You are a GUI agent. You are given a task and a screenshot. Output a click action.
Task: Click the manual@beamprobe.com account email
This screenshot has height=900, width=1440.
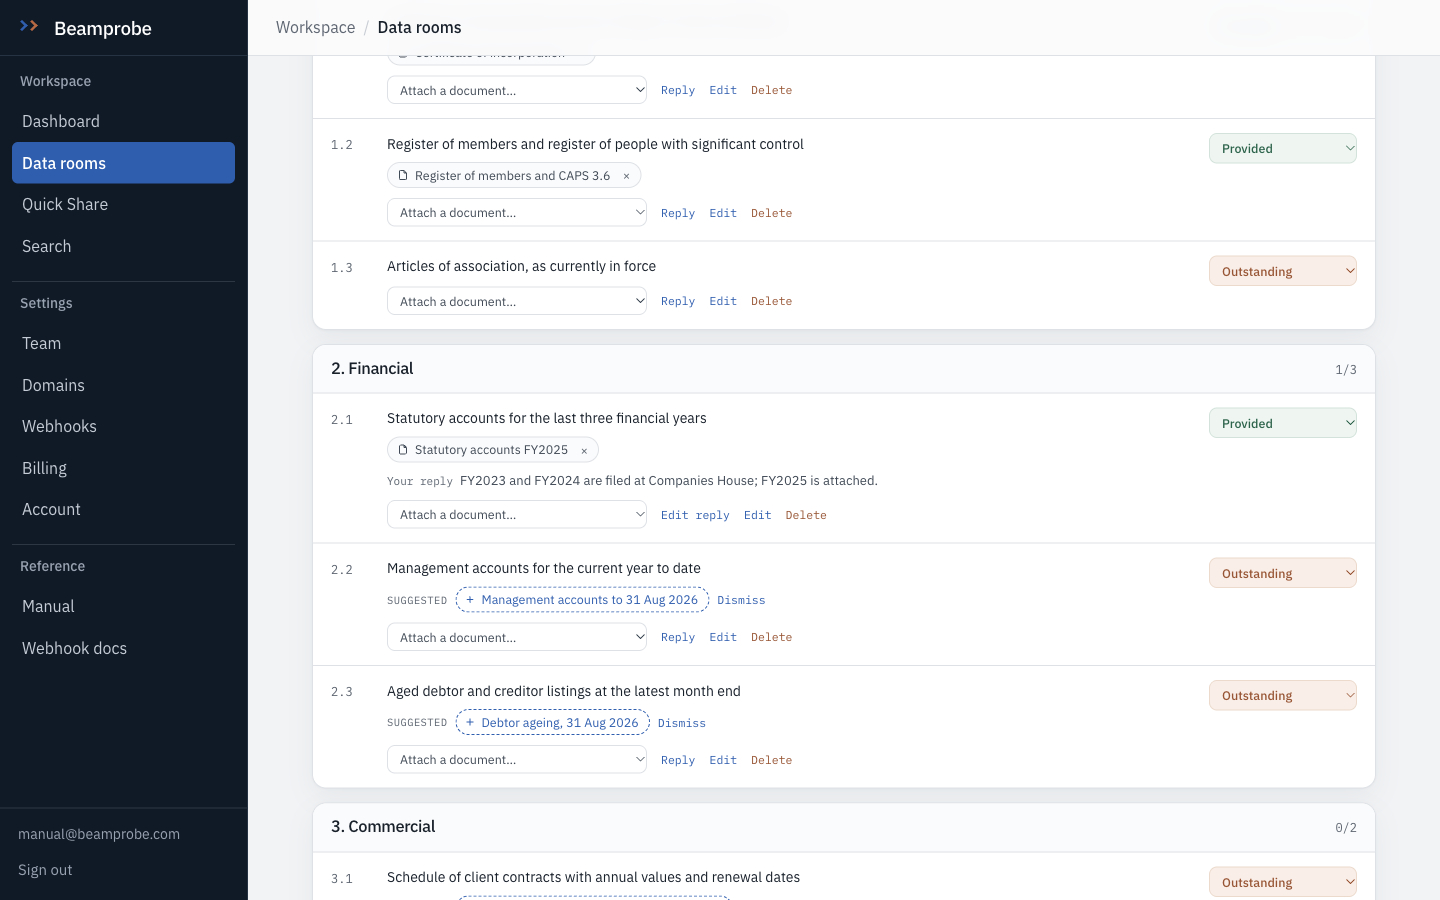point(99,834)
